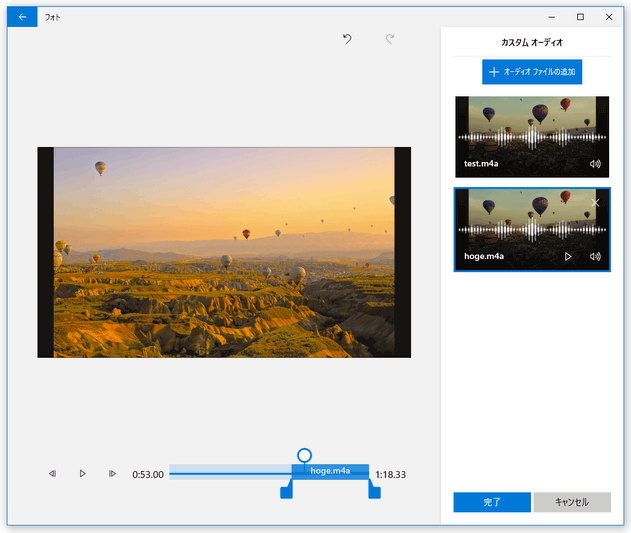Open volume control for test.m4a
This screenshot has width=631, height=533.
[595, 163]
